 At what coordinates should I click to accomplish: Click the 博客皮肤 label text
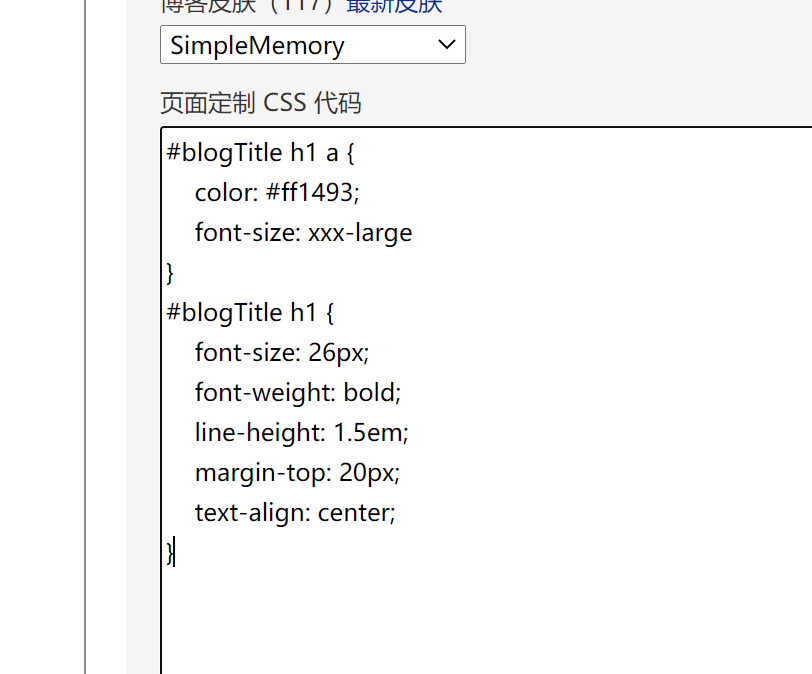coord(208,6)
